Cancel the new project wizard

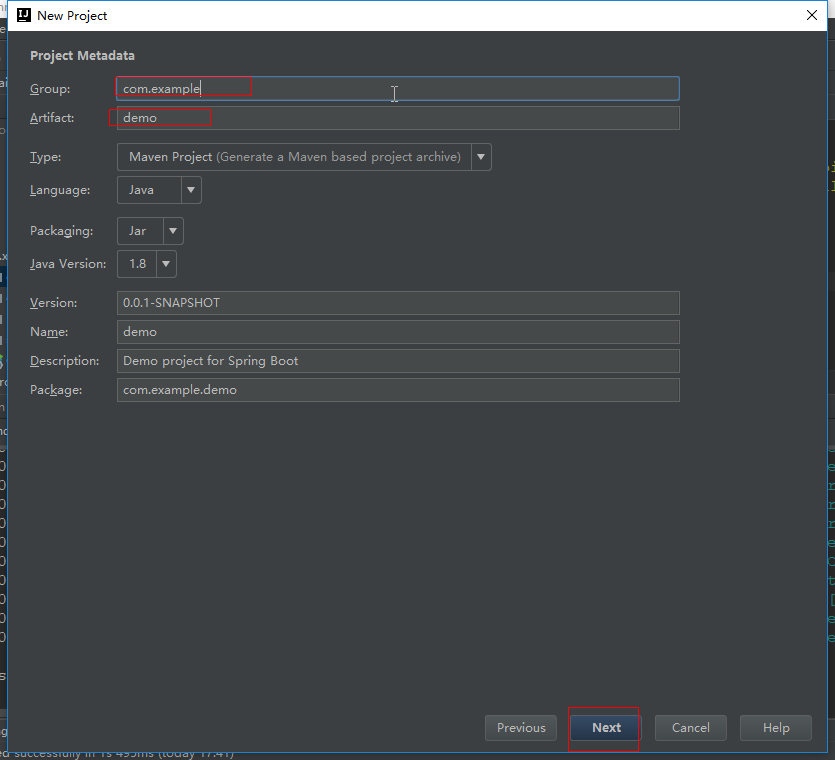tap(691, 728)
